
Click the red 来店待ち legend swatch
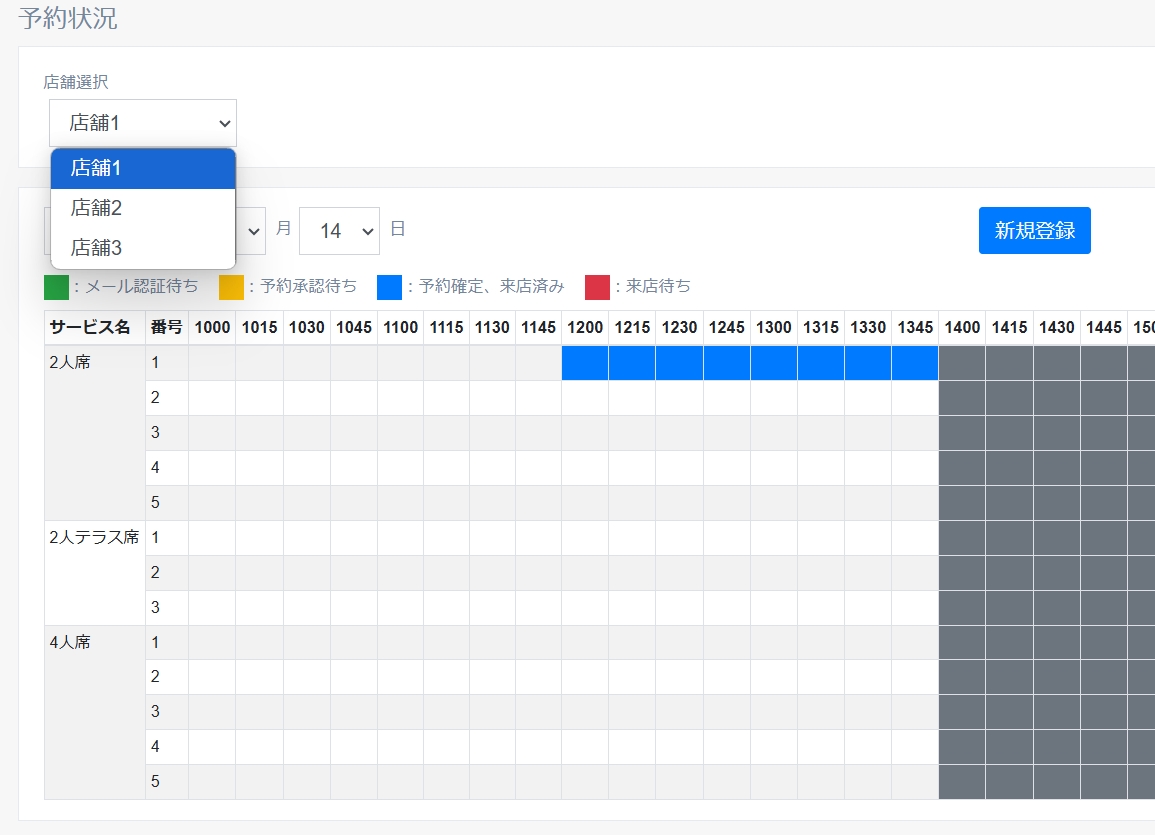pyautogui.click(x=597, y=287)
